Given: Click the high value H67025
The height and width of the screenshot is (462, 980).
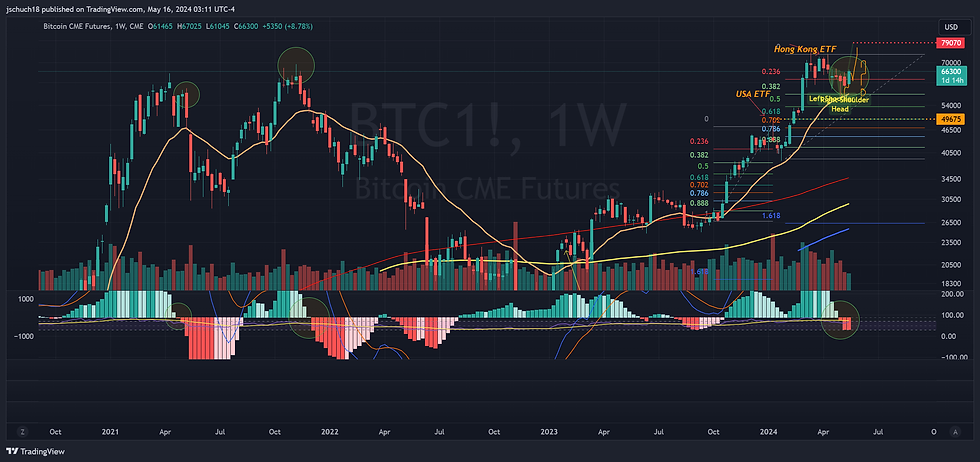Looking at the screenshot, I should pyautogui.click(x=189, y=26).
